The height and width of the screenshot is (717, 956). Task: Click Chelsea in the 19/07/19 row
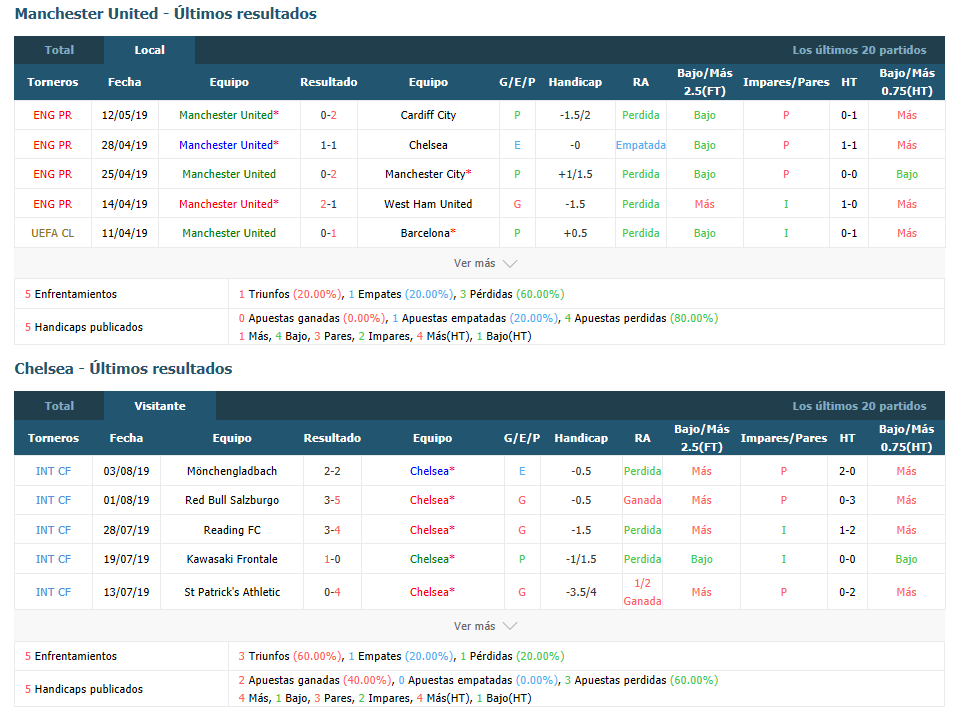432,559
